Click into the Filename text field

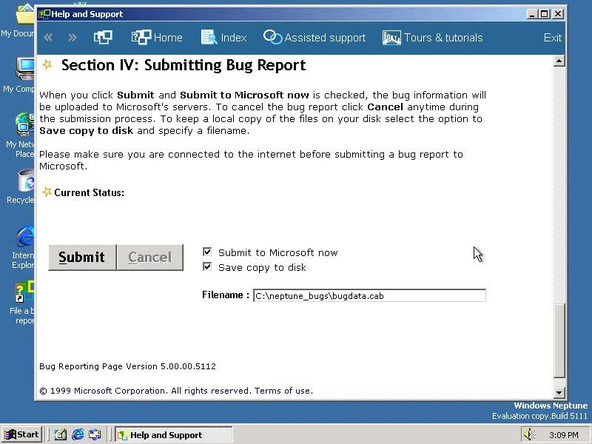pyautogui.click(x=369, y=295)
